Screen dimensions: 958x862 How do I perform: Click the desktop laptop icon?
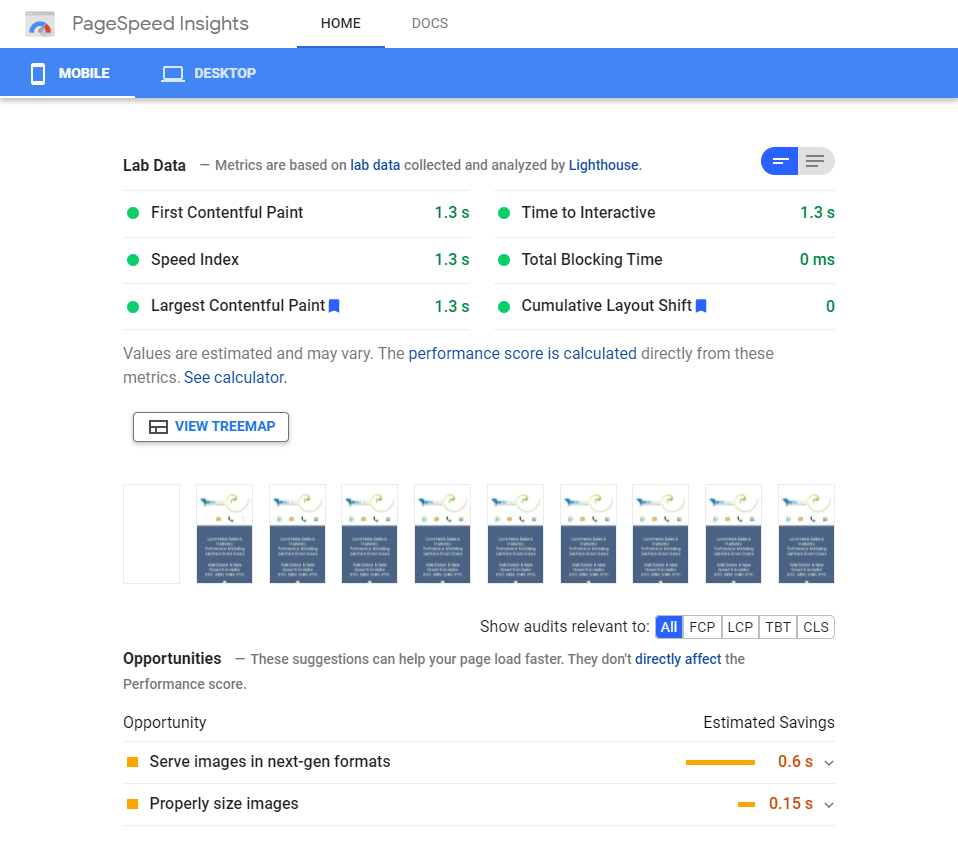click(172, 74)
